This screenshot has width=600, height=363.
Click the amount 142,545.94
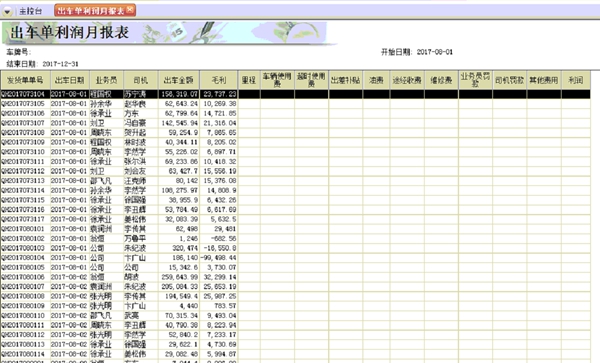(x=179, y=123)
